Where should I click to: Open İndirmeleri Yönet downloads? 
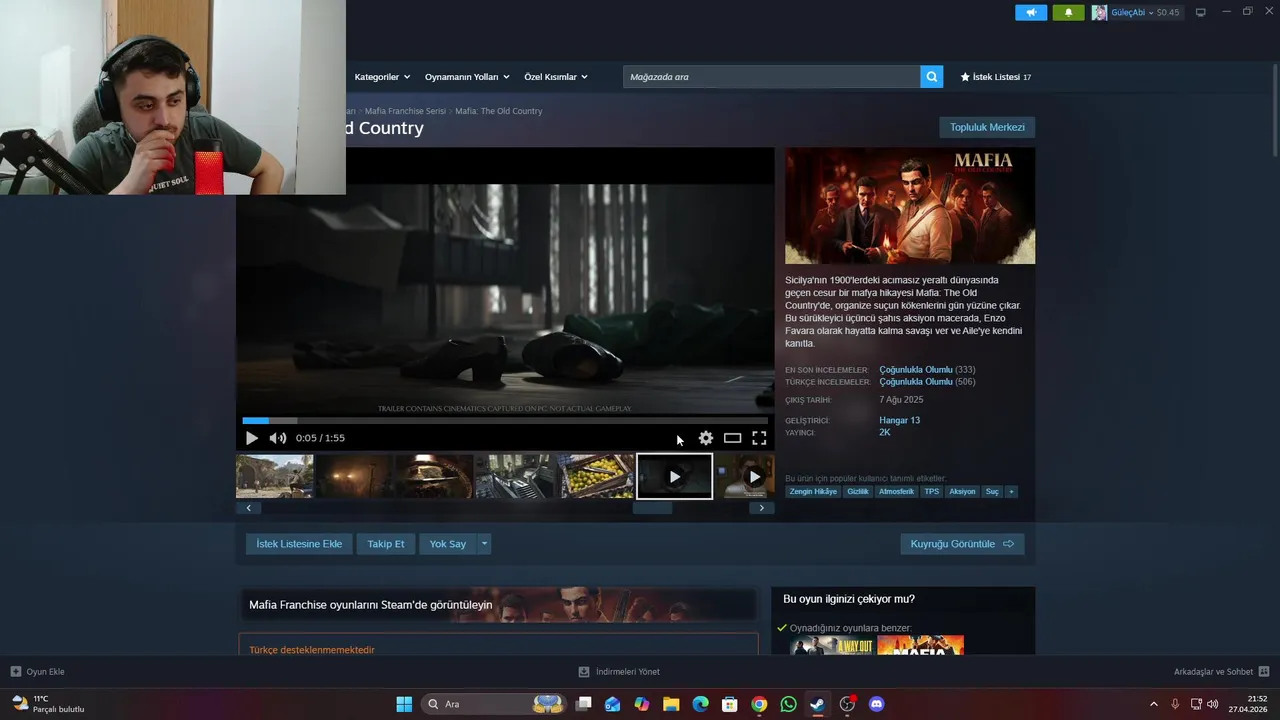pyautogui.click(x=619, y=672)
